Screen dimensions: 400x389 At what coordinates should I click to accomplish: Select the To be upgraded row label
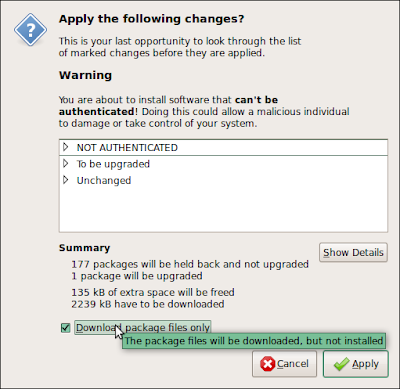113,164
